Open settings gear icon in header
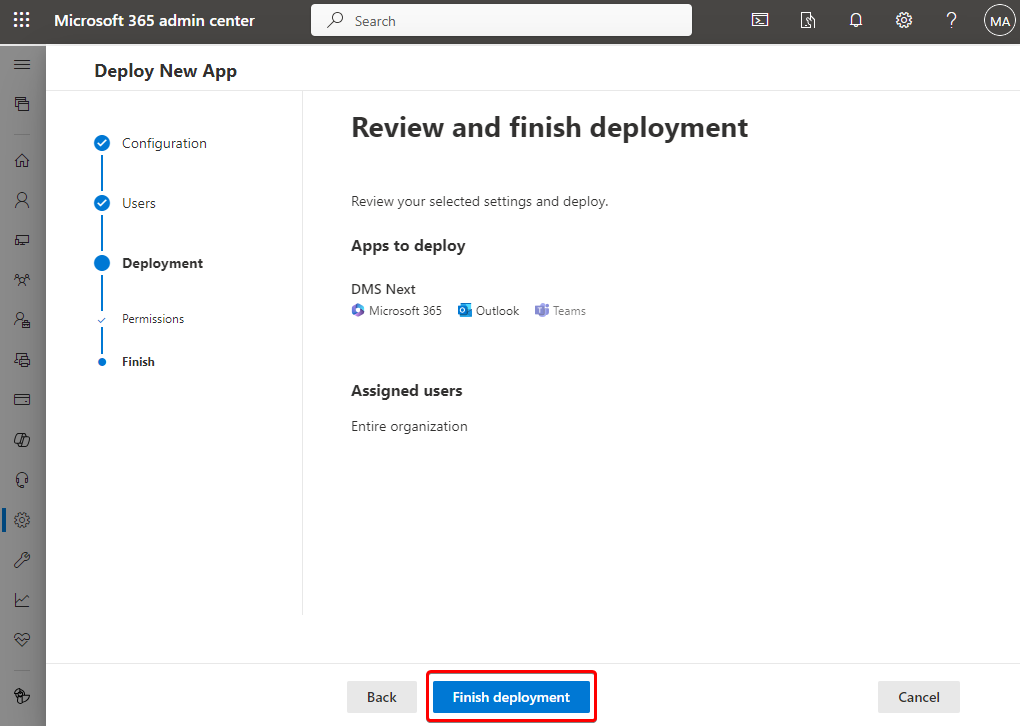Viewport: 1020px width, 726px height. 904,21
